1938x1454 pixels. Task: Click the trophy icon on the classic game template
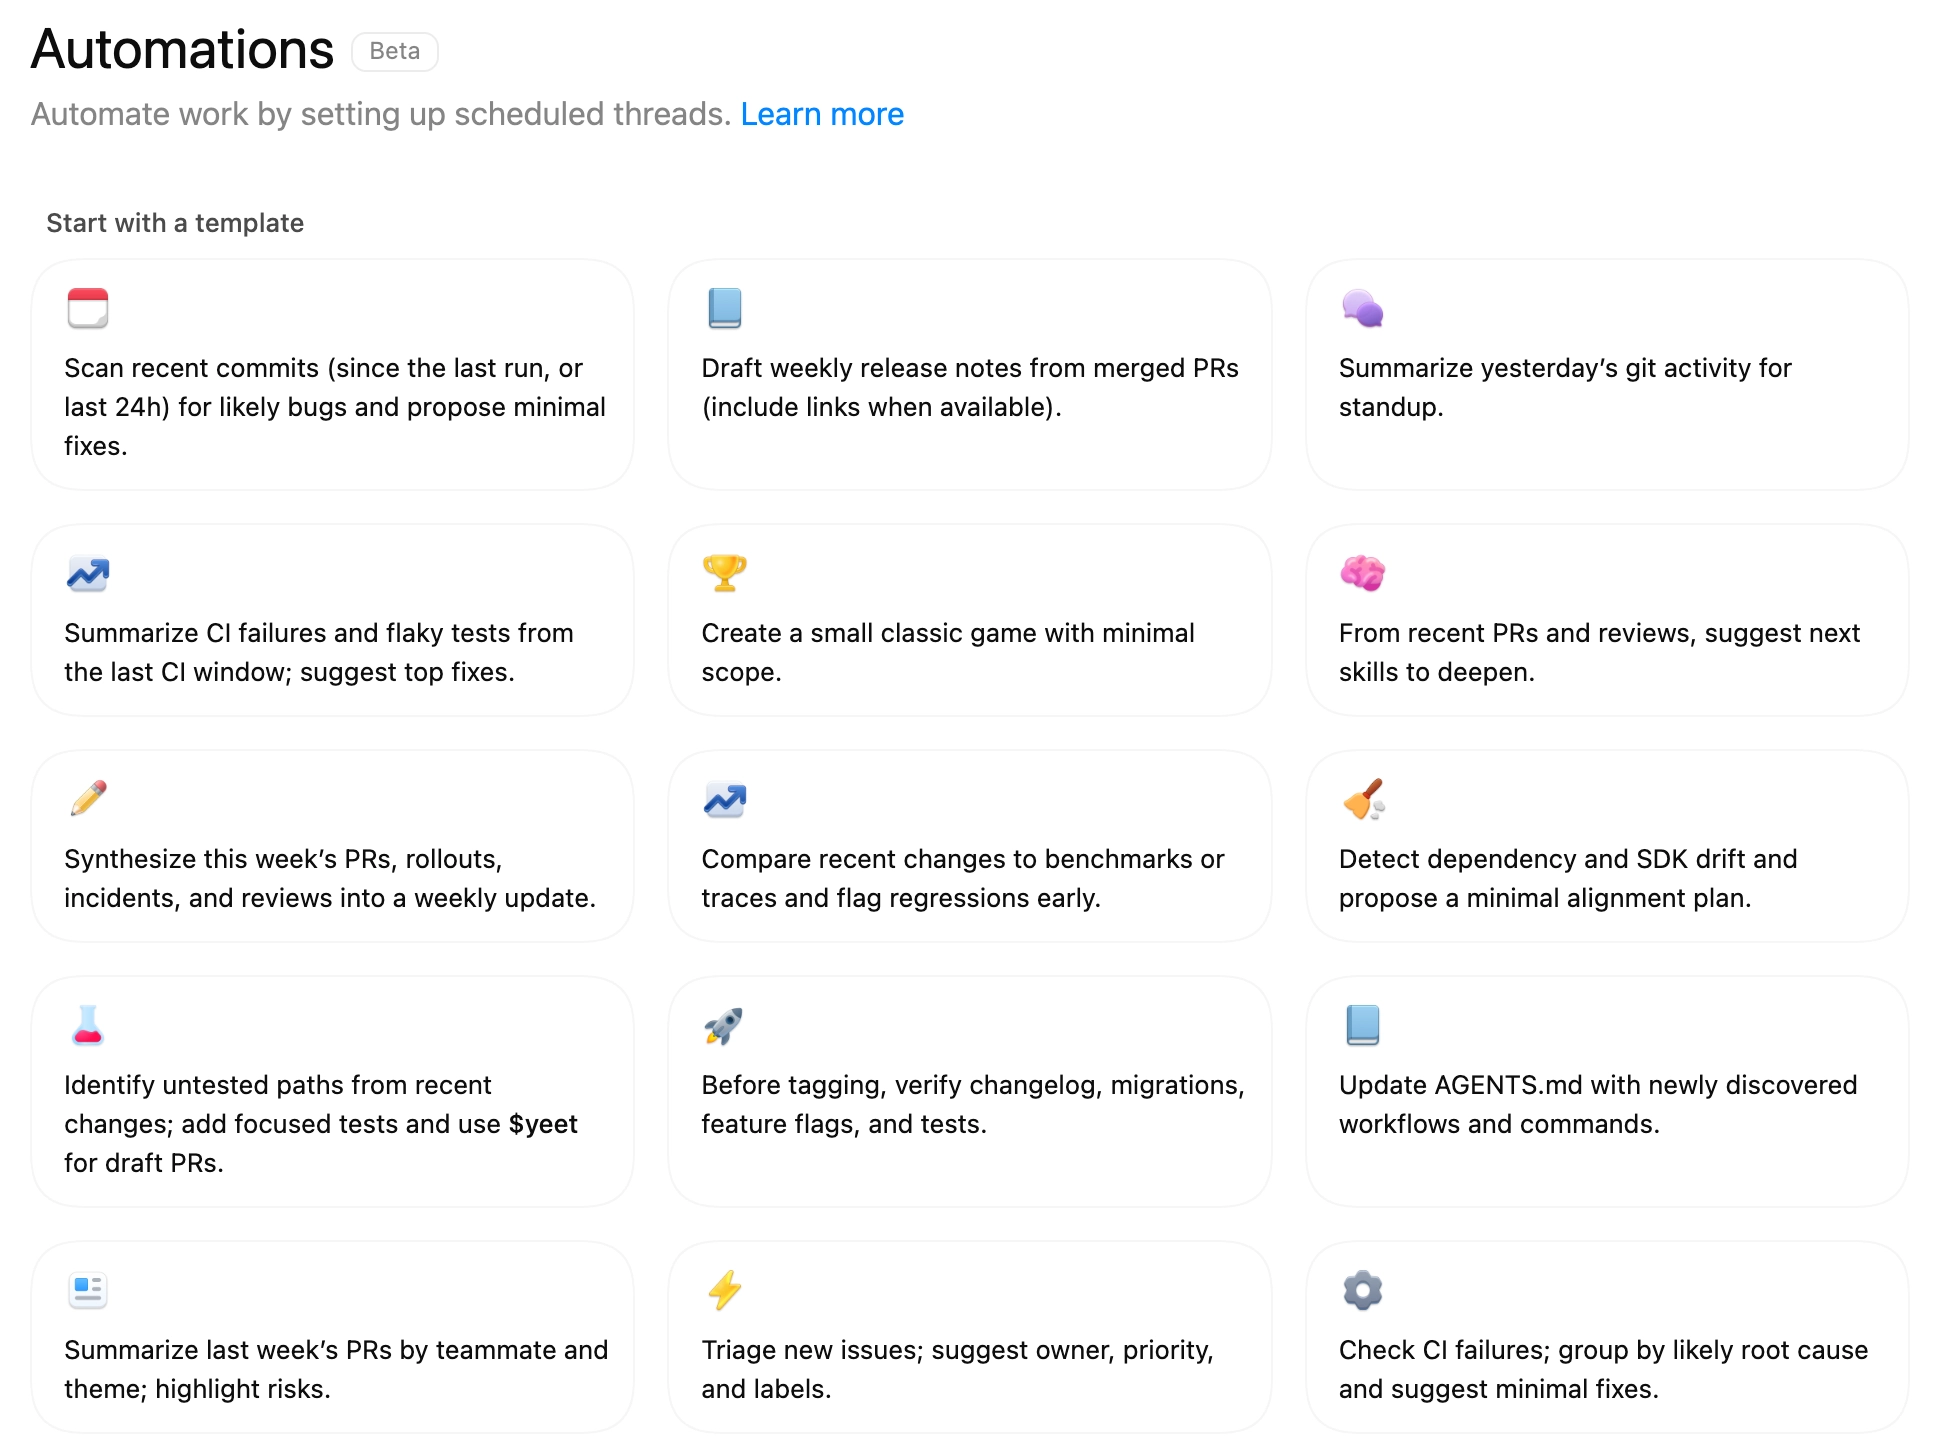[x=725, y=574]
